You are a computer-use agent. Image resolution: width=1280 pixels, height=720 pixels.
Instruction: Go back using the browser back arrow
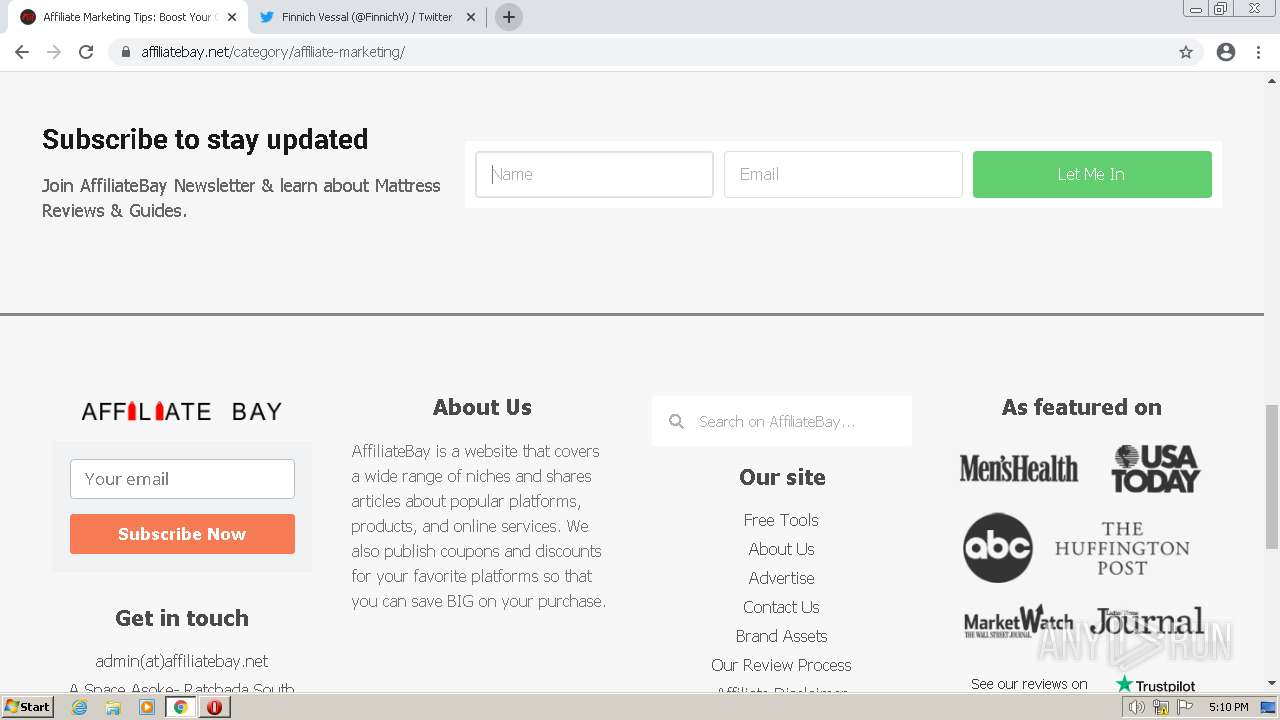[22, 52]
